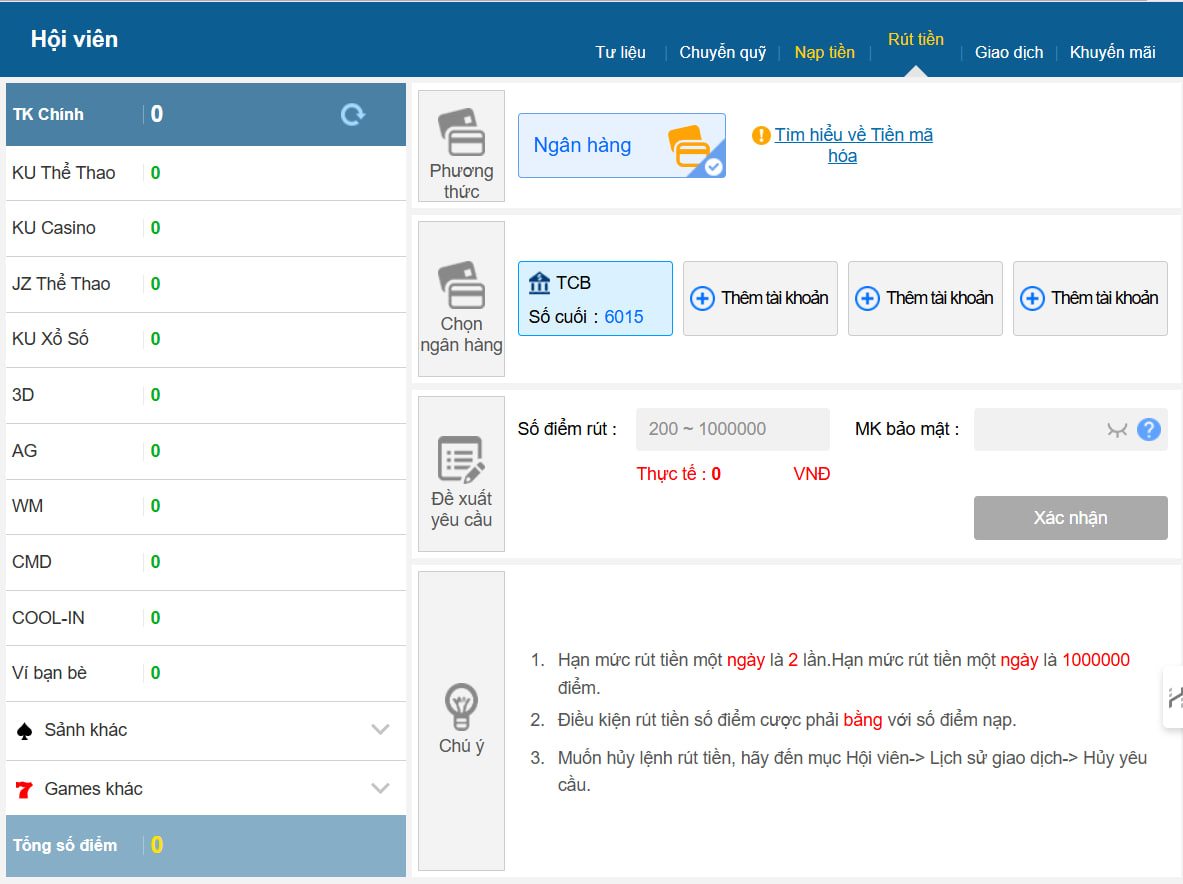
Task: Click the Đề xuất yêu cầu form icon
Action: point(461,459)
